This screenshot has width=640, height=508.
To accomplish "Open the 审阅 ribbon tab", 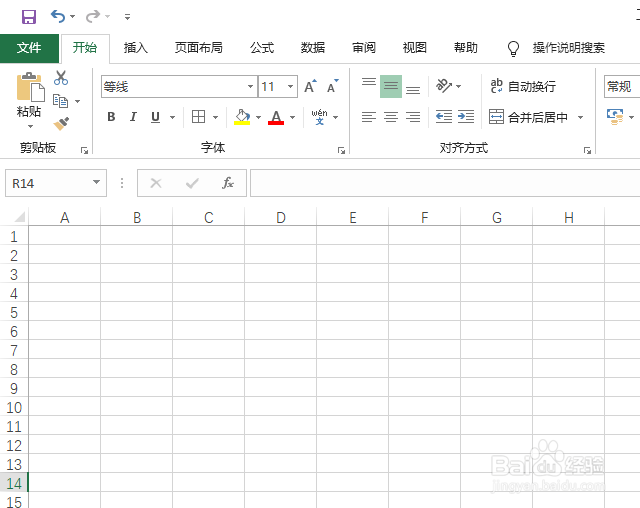I will point(364,48).
